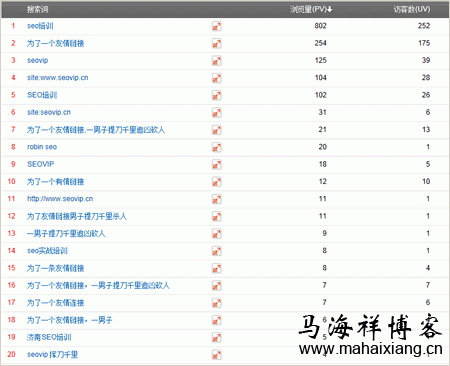The height and width of the screenshot is (366, 450).
Task: Open trend chart icon for seo培训 row 1
Action: (x=217, y=26)
